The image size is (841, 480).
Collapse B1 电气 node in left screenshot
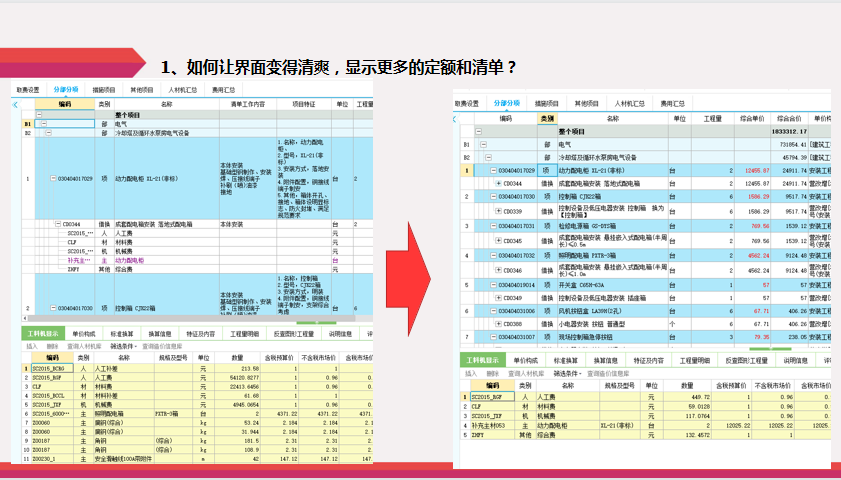(44, 124)
